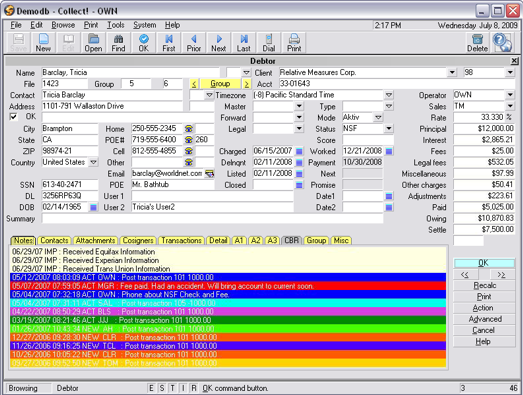This screenshot has height=395, width=523.
Task: Switch to the Attachments tab
Action: 95,241
